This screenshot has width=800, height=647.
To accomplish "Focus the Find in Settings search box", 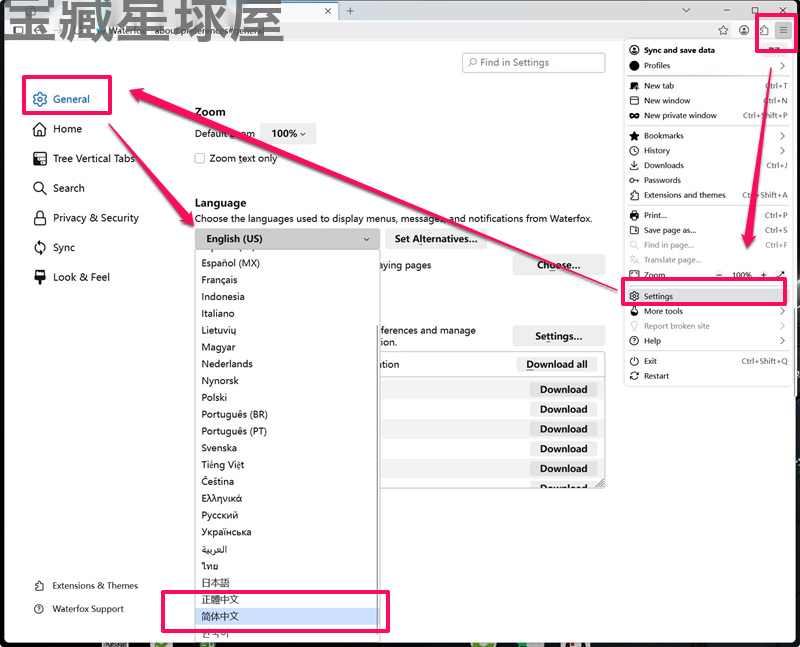I will [x=534, y=62].
